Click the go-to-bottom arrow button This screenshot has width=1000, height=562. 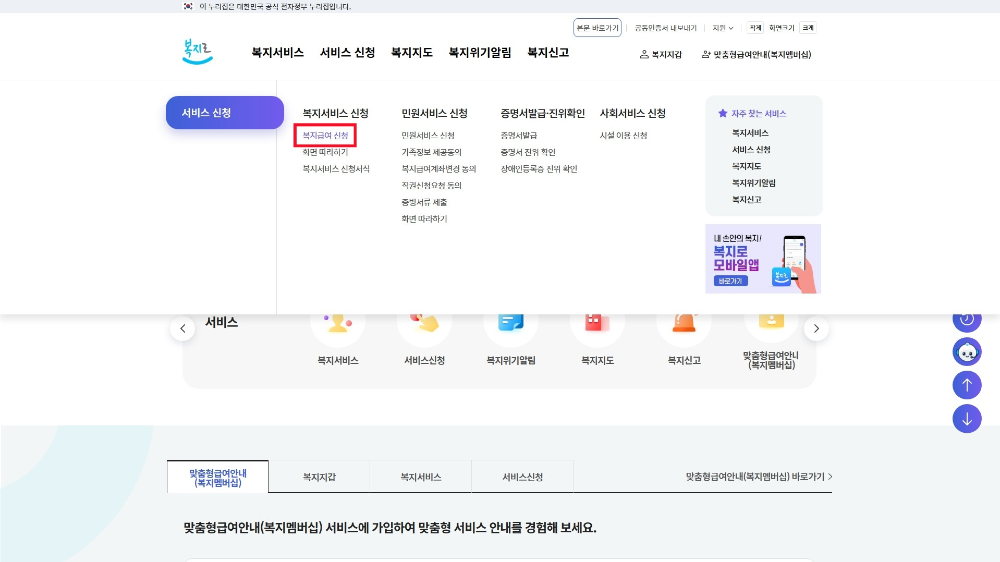click(x=967, y=419)
